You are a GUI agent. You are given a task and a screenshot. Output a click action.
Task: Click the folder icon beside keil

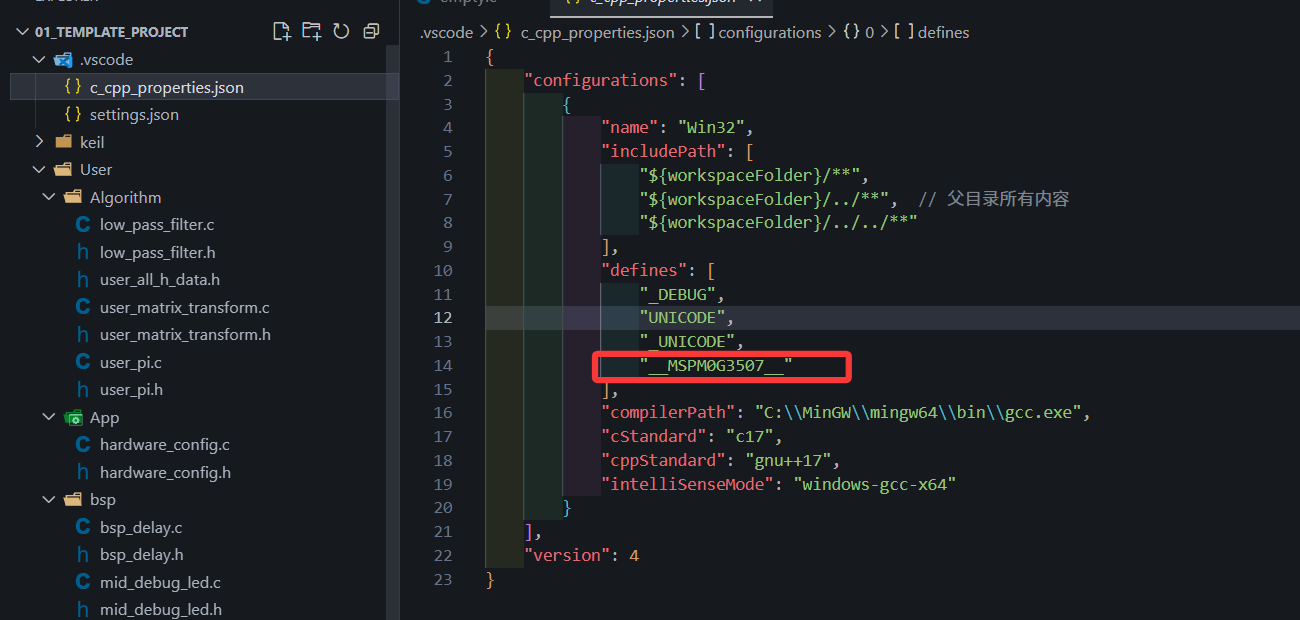[x=62, y=141]
